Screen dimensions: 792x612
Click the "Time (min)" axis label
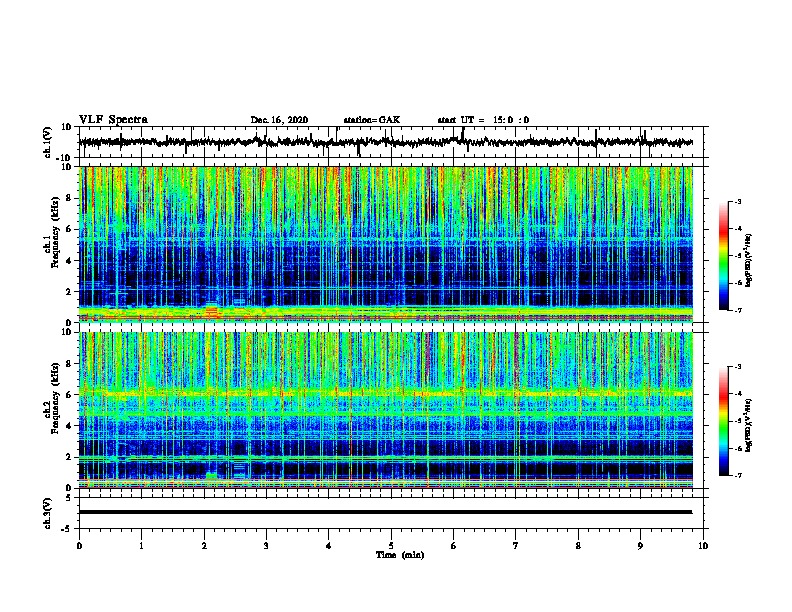tap(400, 555)
